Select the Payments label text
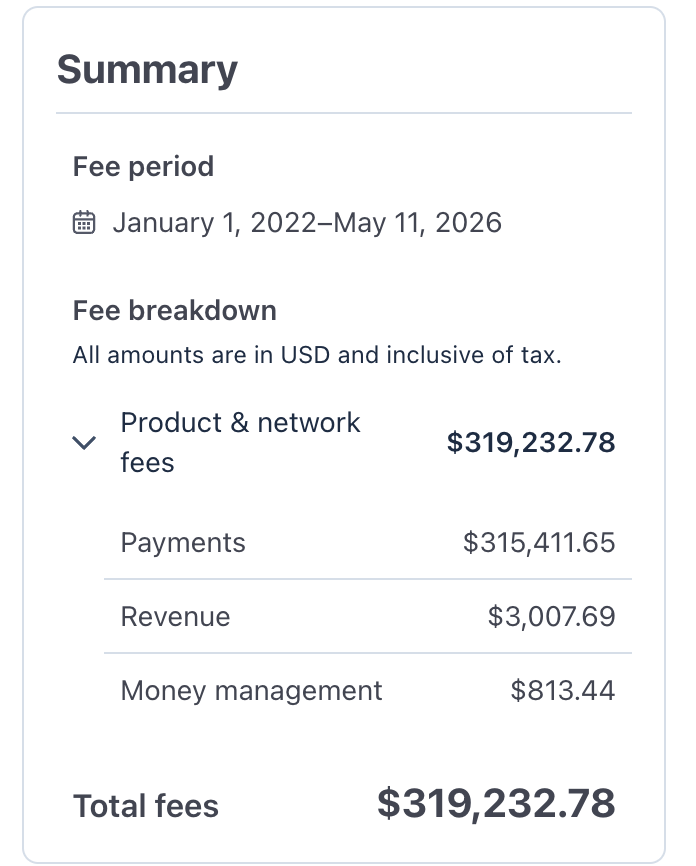Image resolution: width=696 pixels, height=866 pixels. click(x=183, y=542)
